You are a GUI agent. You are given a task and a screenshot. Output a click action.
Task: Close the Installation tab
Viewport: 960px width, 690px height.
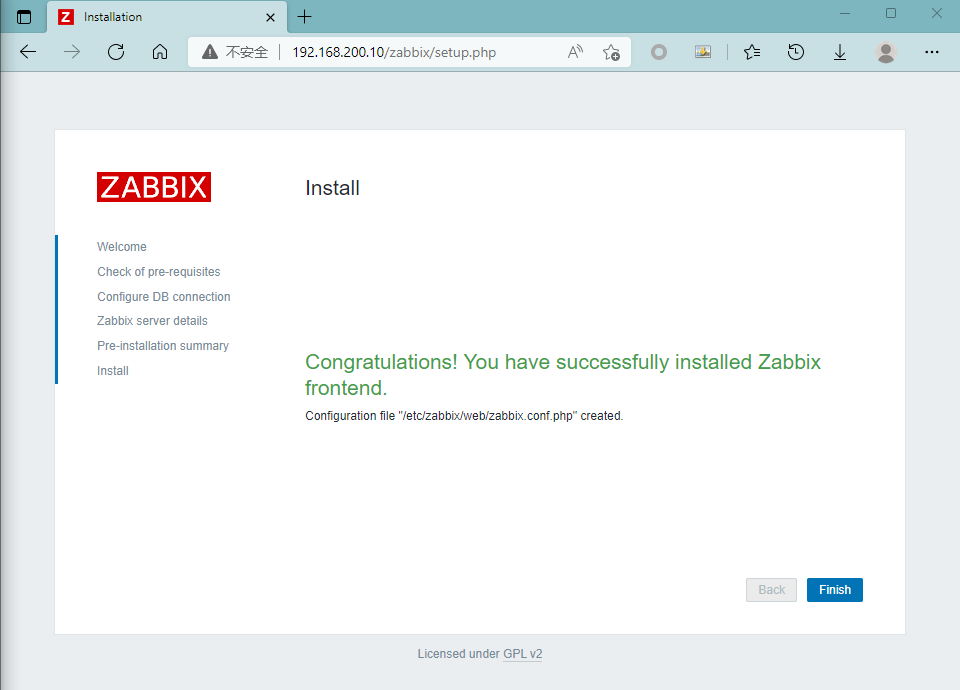pyautogui.click(x=270, y=17)
